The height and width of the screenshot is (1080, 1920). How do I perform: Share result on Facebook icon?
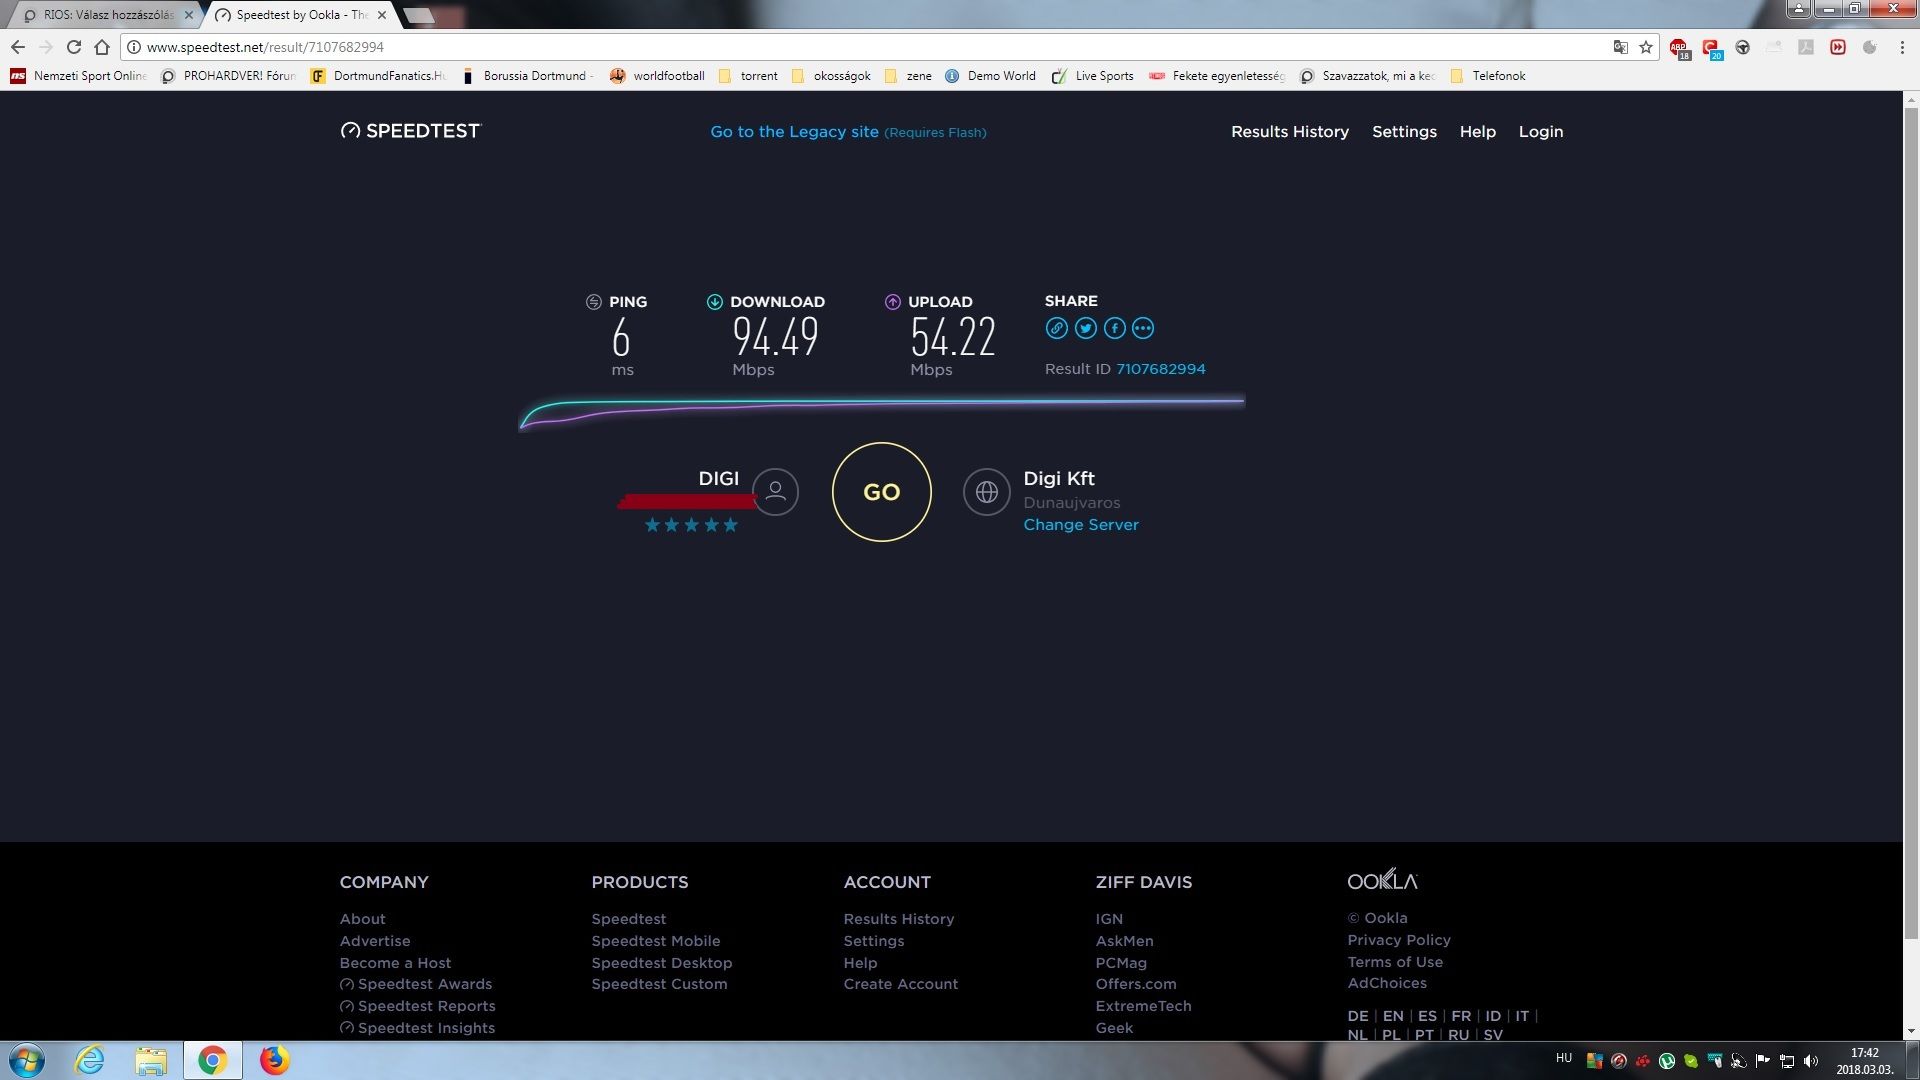tap(1114, 328)
